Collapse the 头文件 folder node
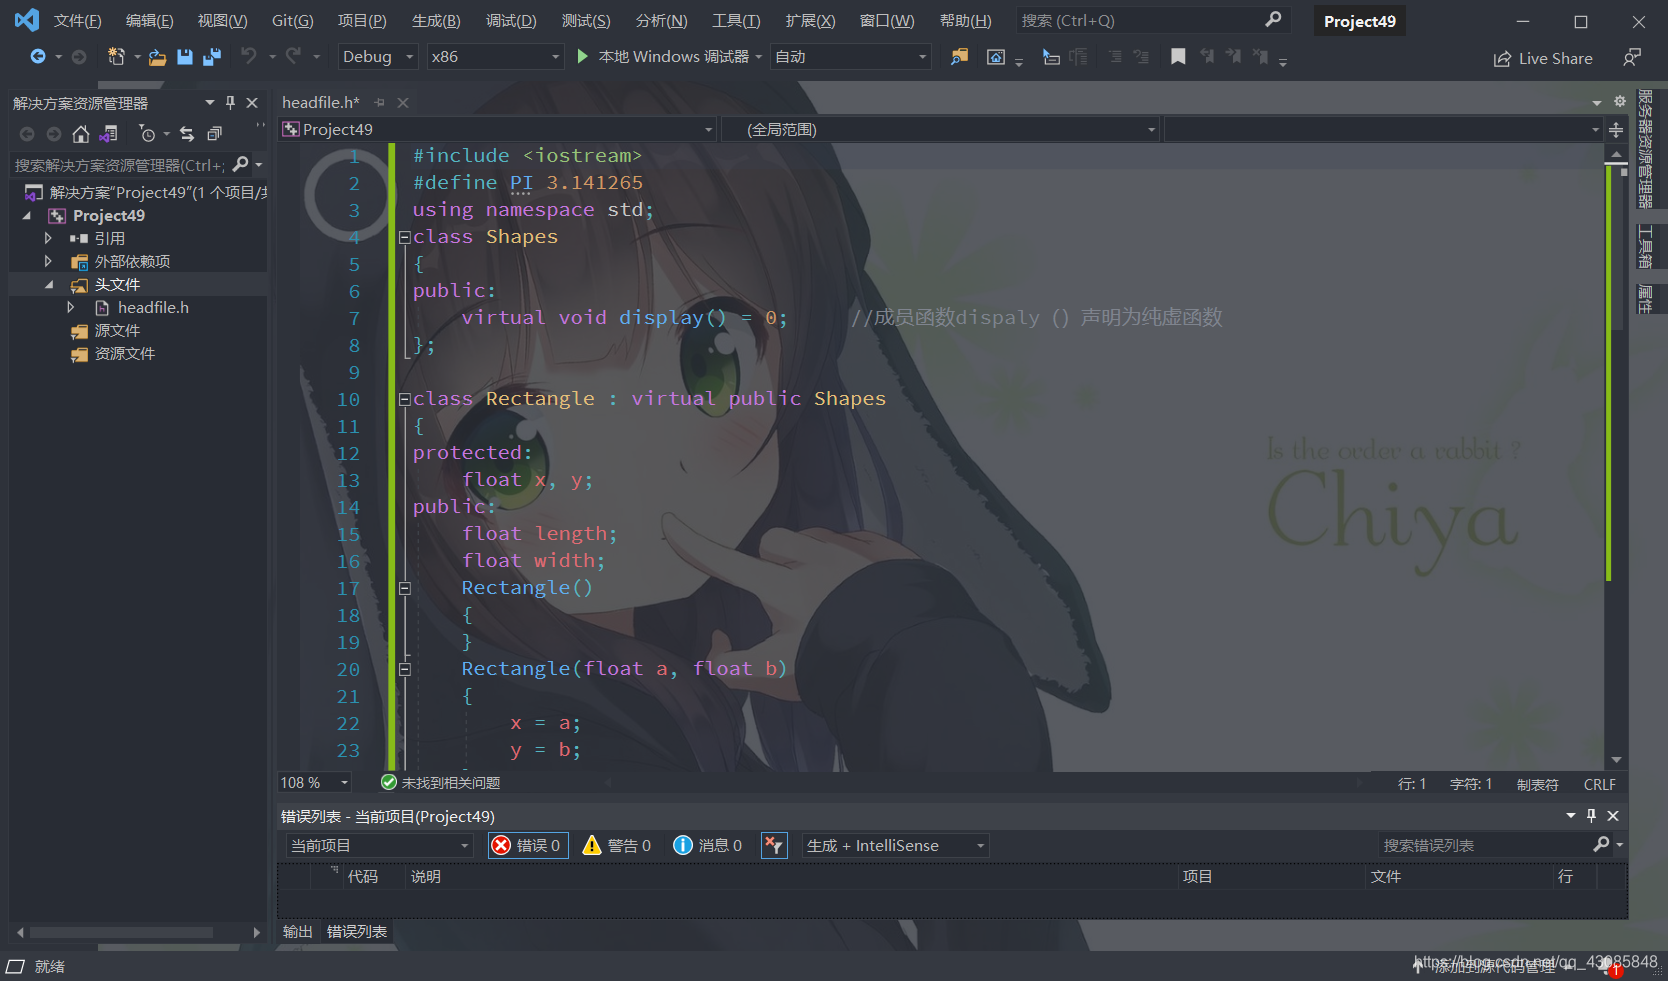Screen dimensions: 1668x981 click(48, 284)
